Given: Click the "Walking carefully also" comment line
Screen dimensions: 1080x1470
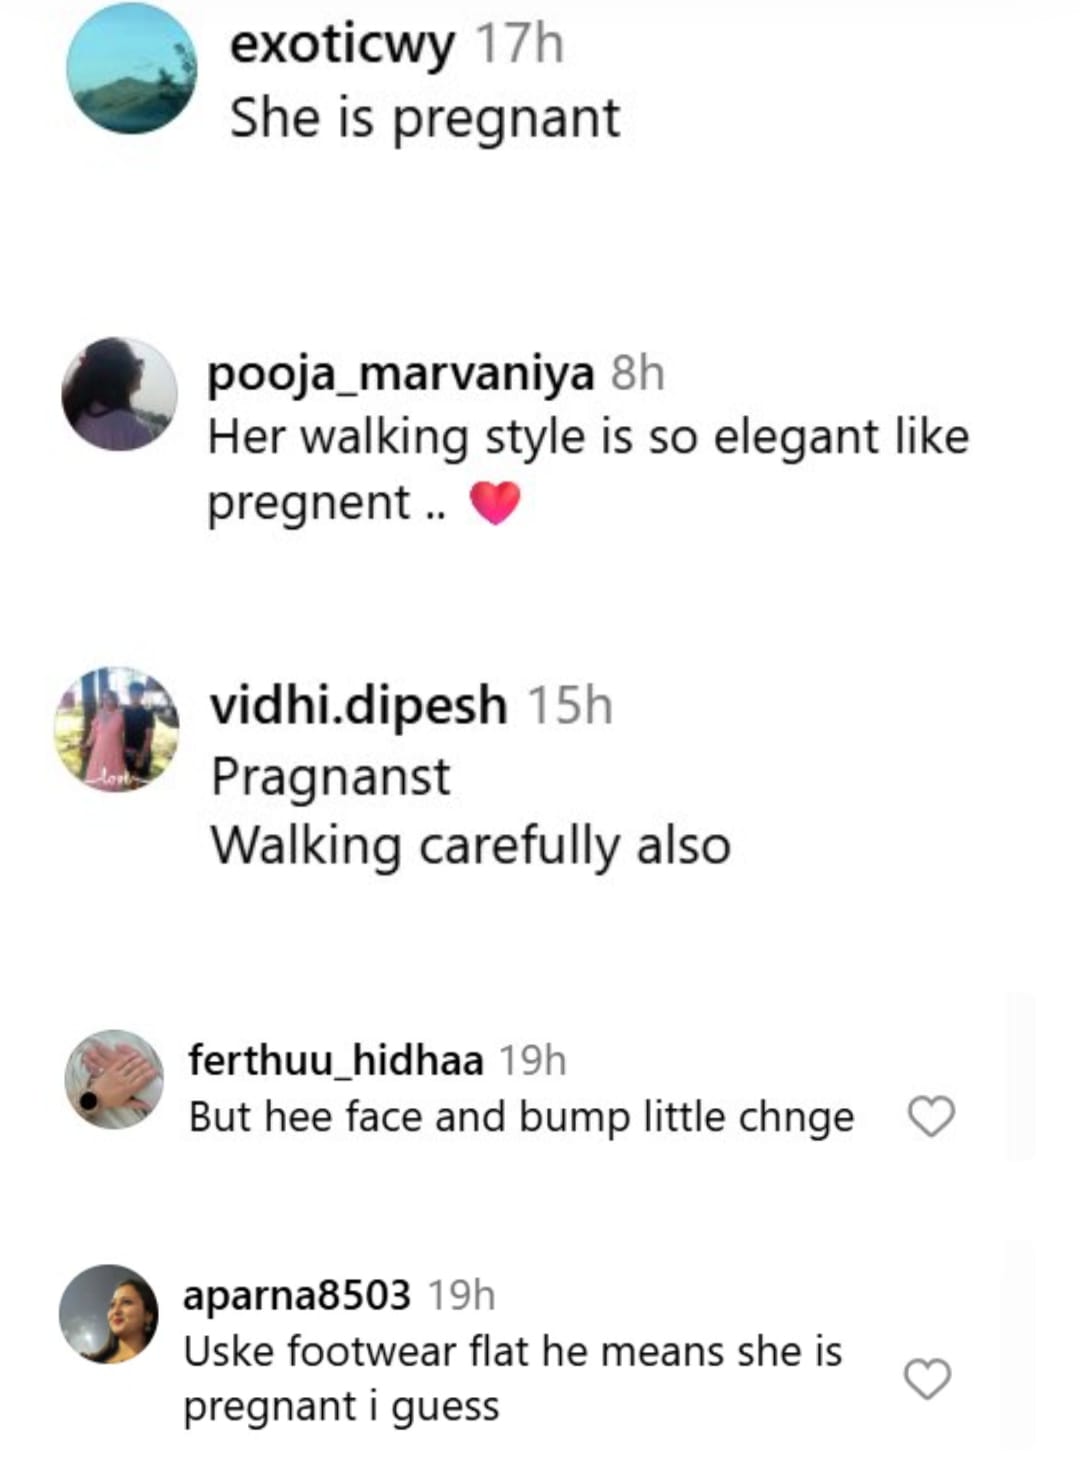Looking at the screenshot, I should [471, 846].
